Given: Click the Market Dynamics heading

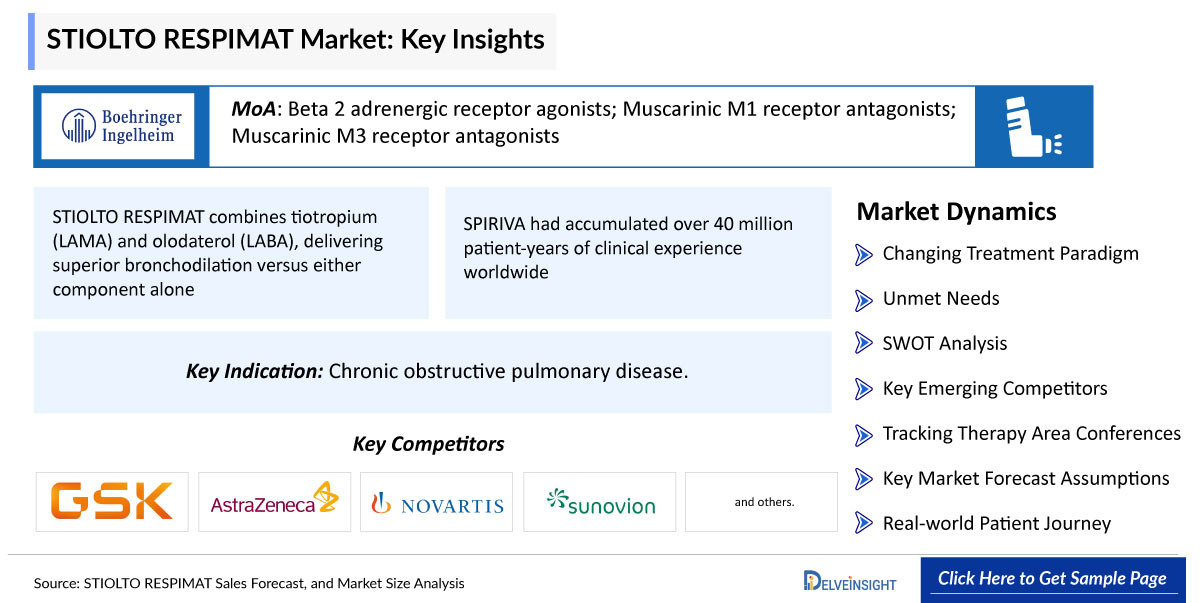Looking at the screenshot, I should coord(957,212).
